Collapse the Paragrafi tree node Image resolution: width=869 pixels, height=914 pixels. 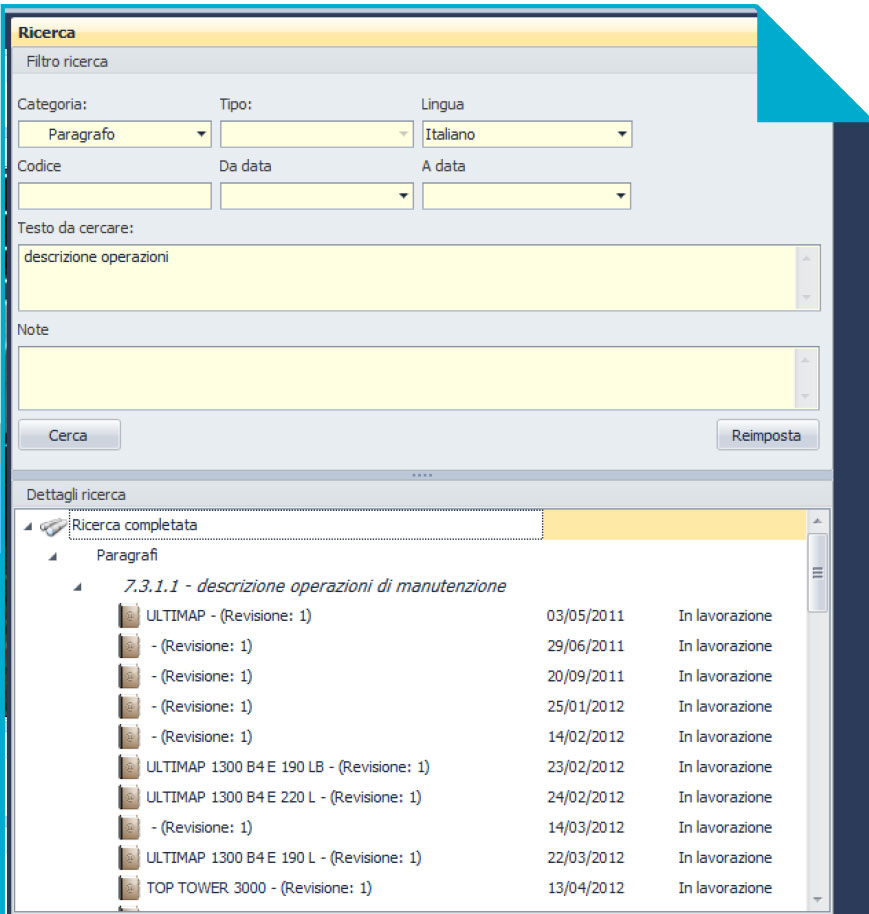pos(52,556)
